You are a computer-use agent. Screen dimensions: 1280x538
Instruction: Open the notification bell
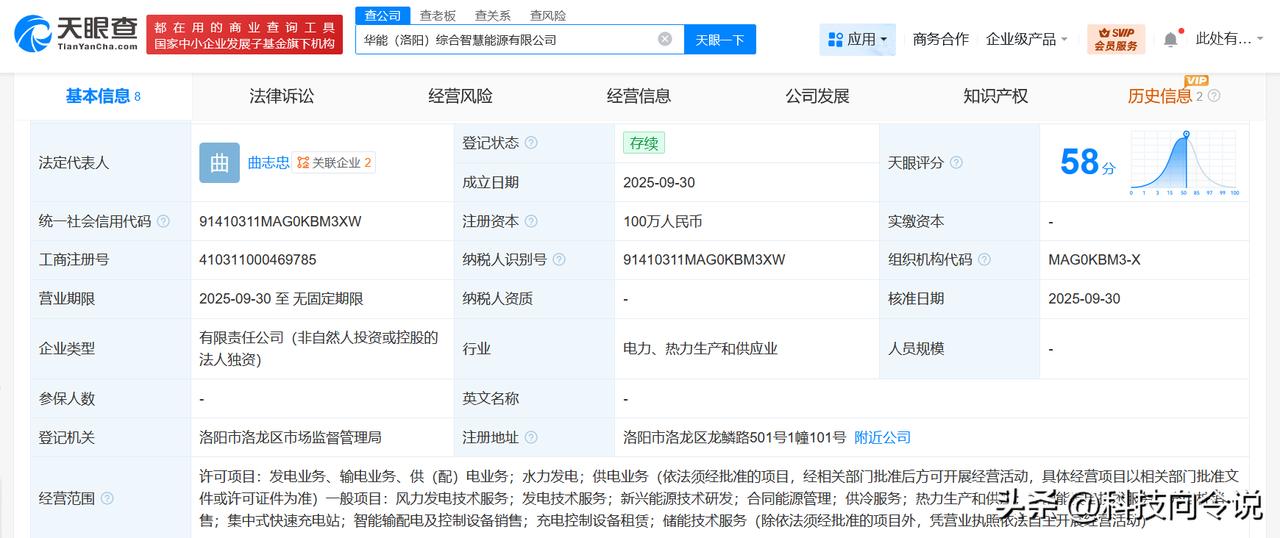pos(1170,39)
